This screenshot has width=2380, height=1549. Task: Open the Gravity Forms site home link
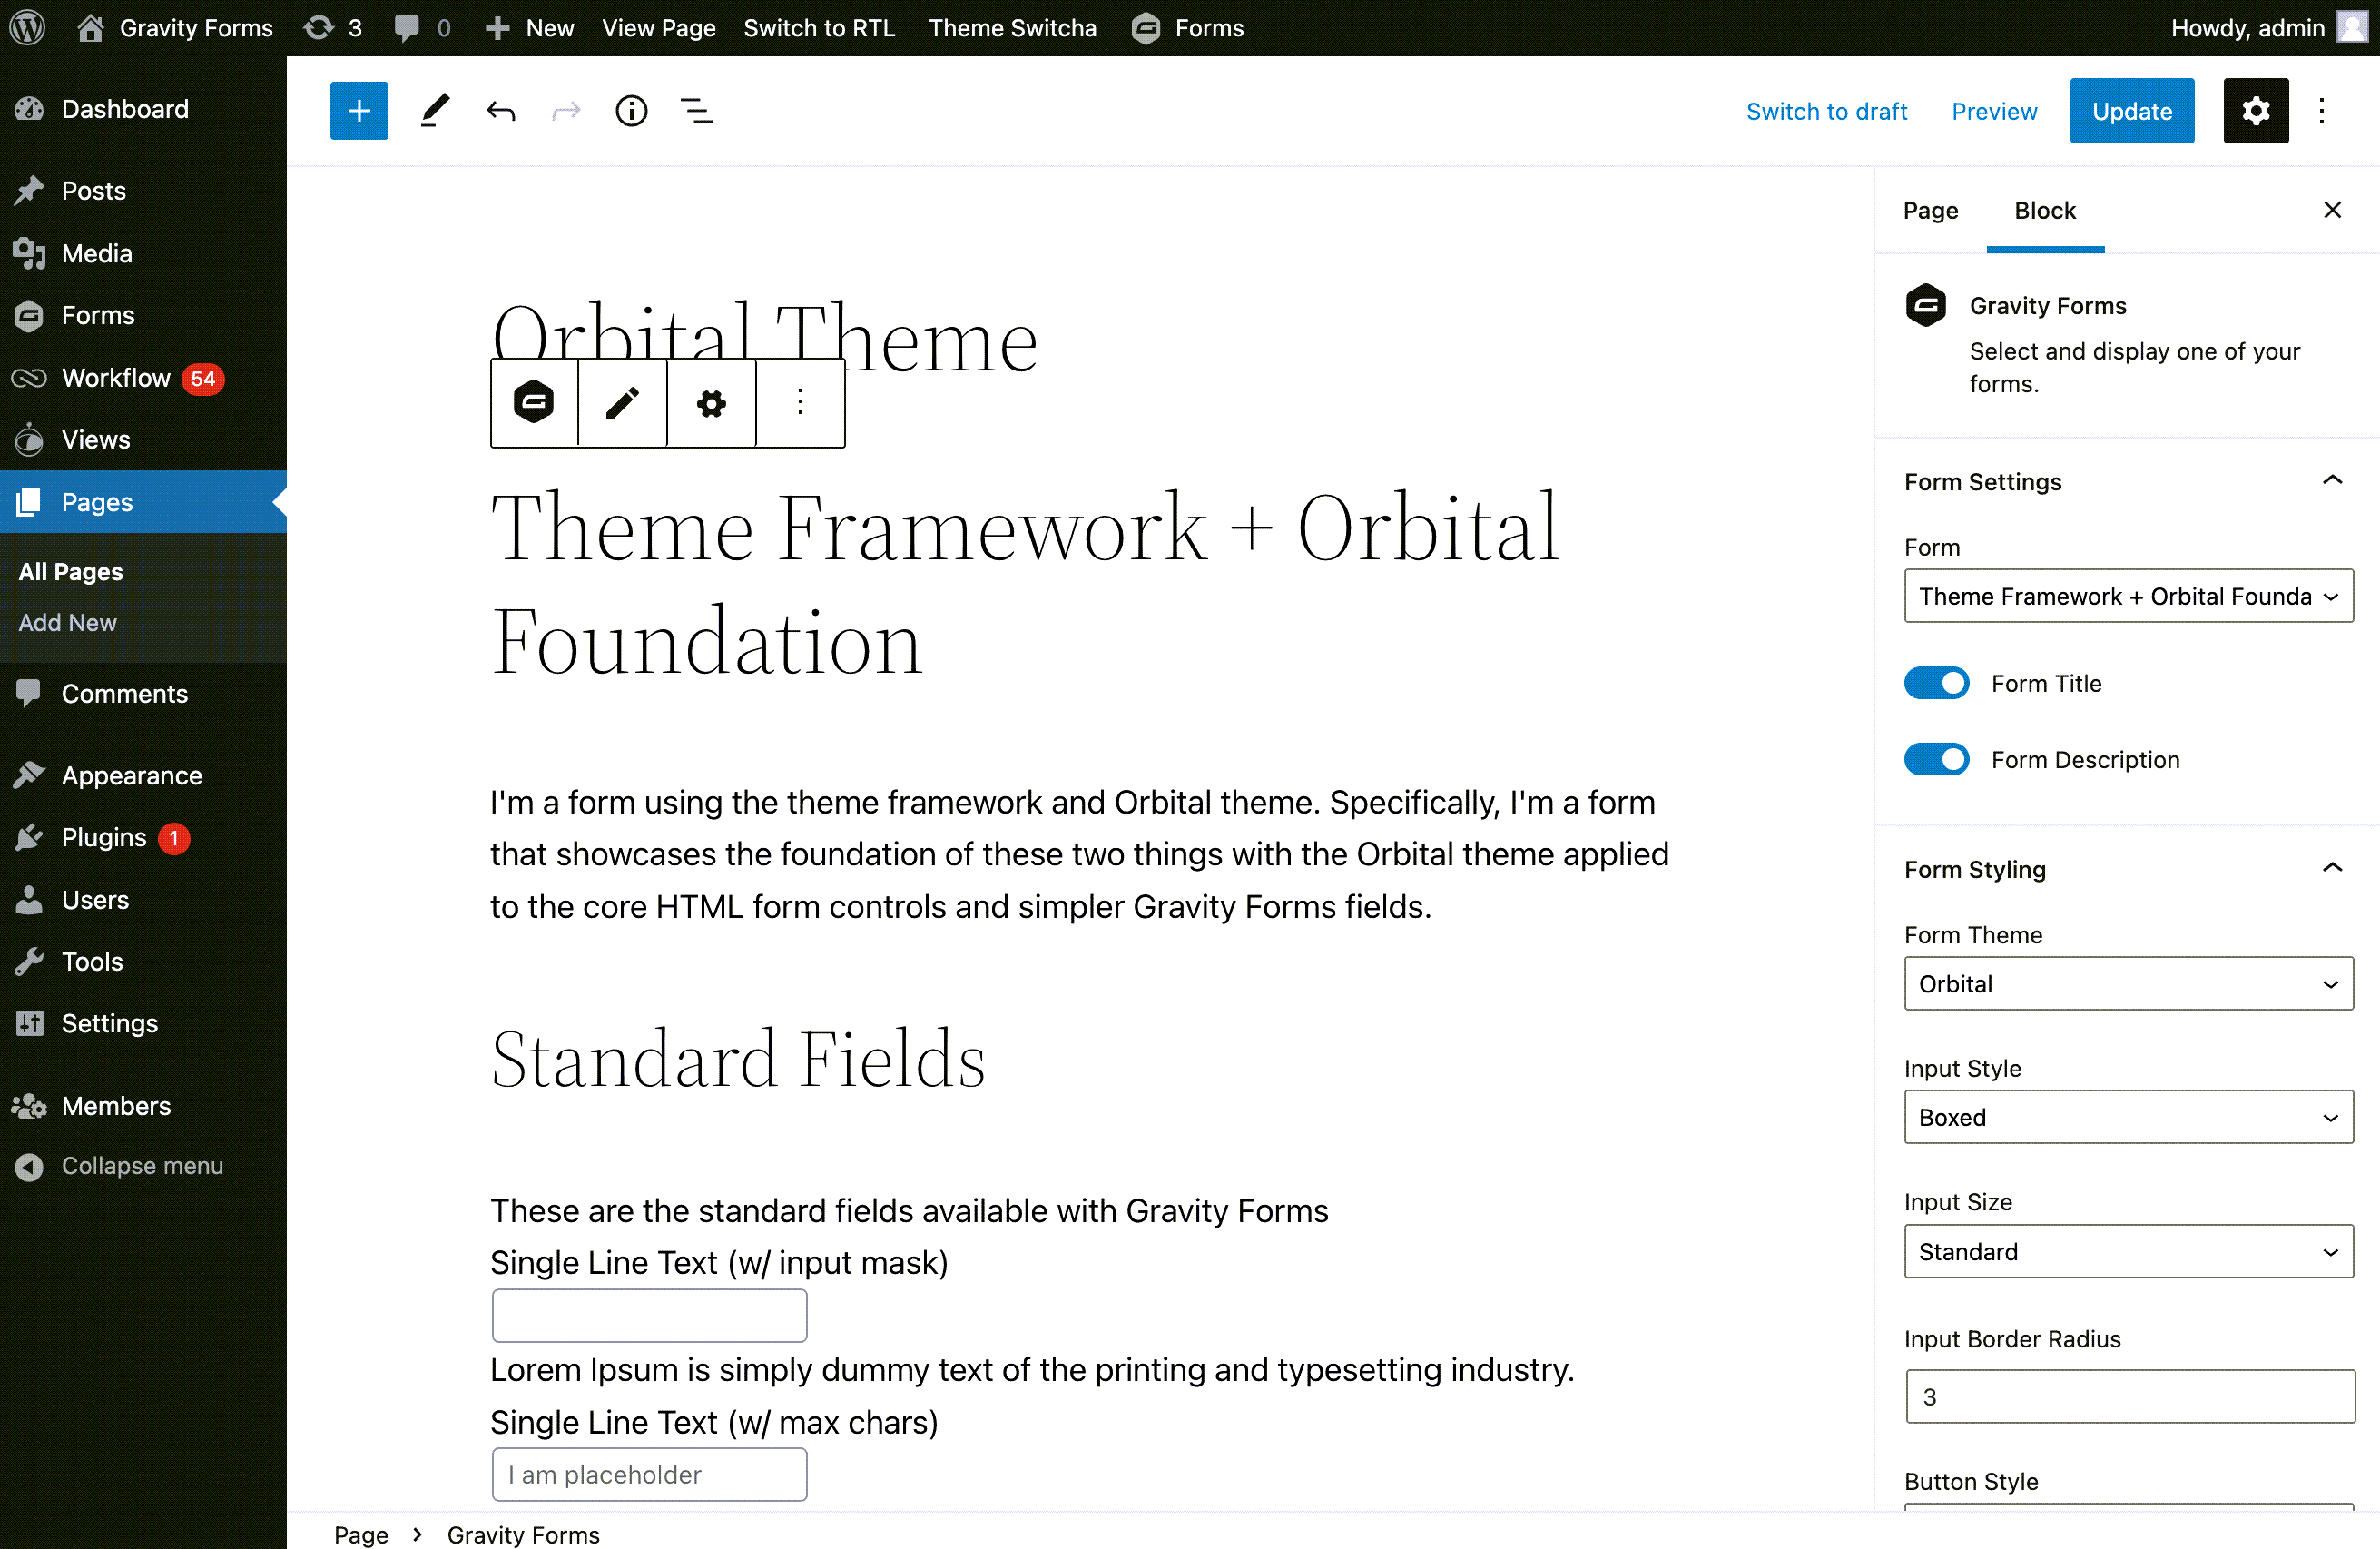(175, 27)
